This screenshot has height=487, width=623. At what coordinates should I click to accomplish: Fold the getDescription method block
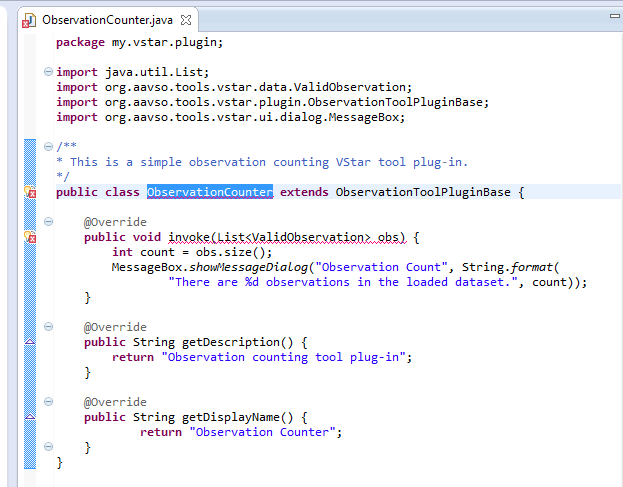[48, 327]
